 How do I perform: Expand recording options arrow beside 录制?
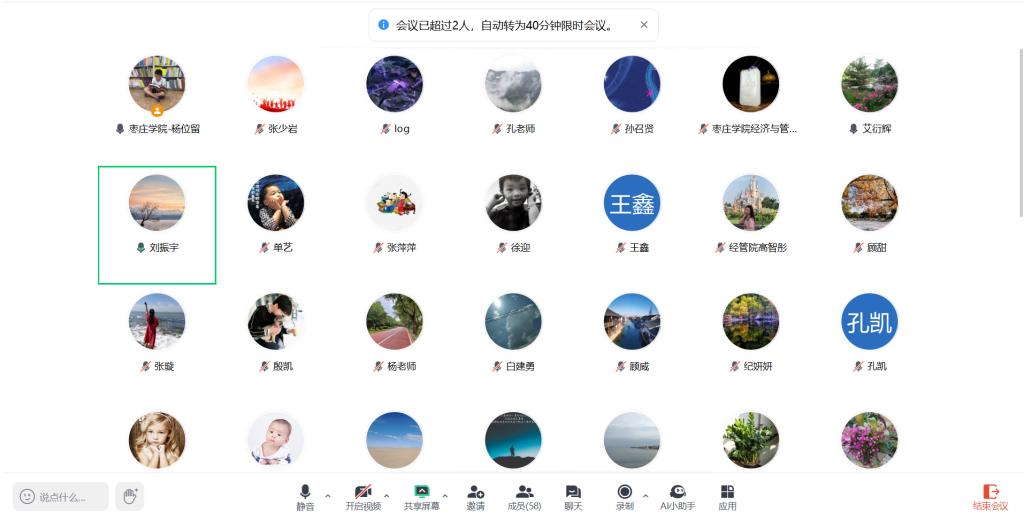click(x=645, y=496)
